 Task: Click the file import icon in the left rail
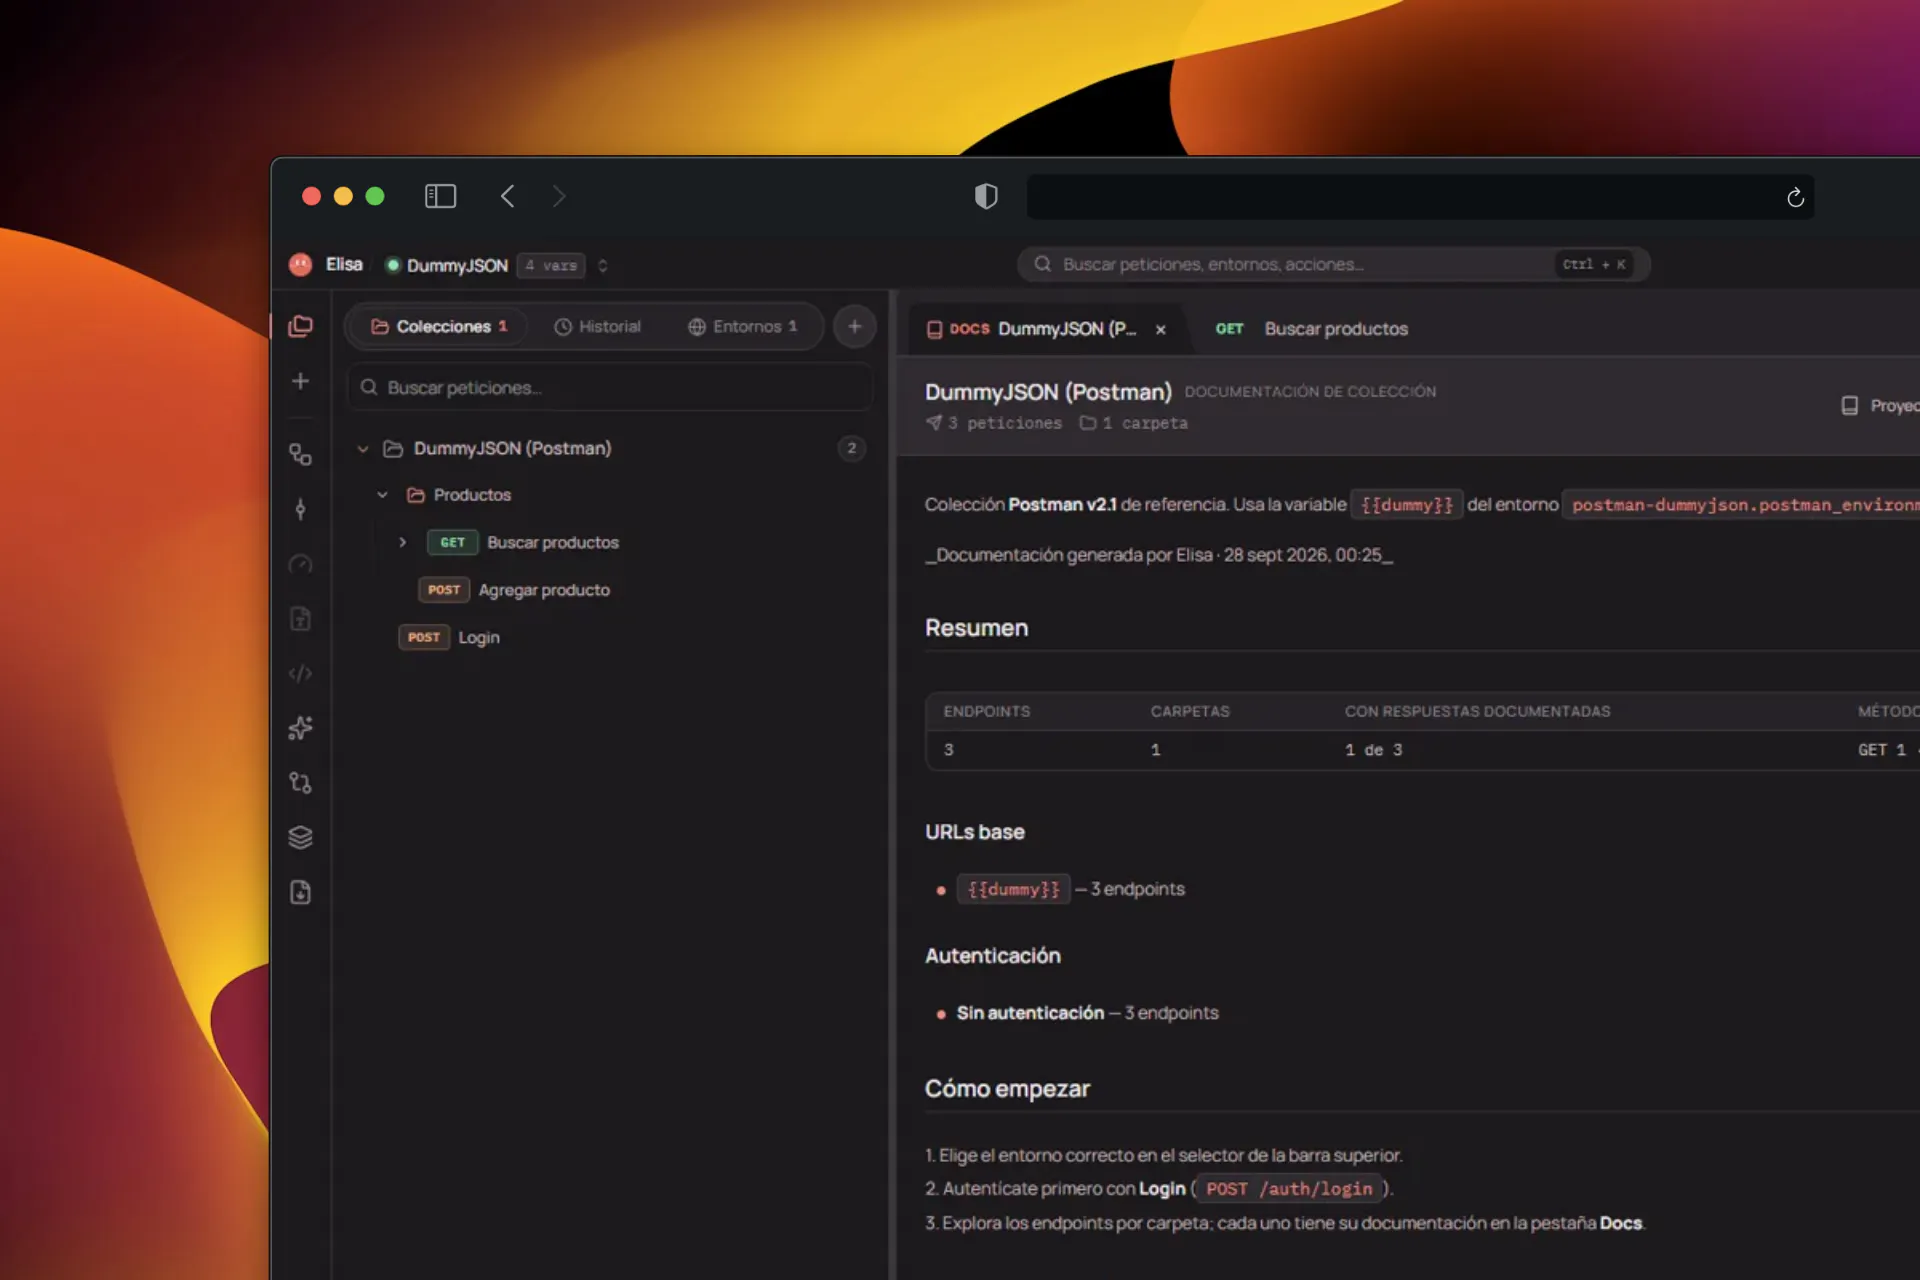tap(300, 892)
